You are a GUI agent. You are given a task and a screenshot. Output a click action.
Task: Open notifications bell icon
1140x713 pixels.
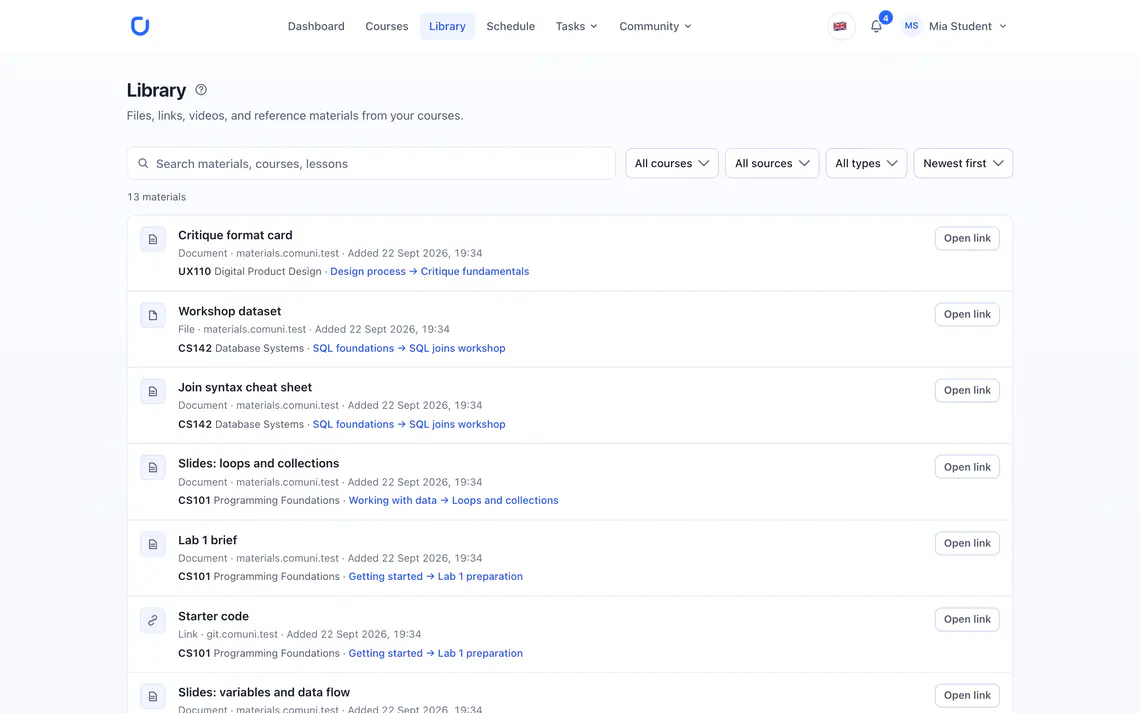click(876, 26)
